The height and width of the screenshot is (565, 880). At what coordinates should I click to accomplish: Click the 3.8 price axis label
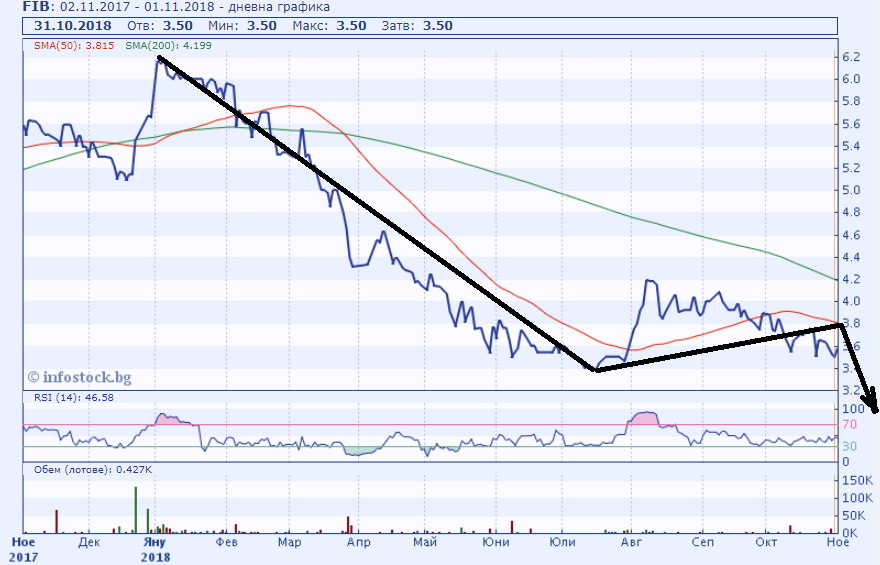[851, 324]
